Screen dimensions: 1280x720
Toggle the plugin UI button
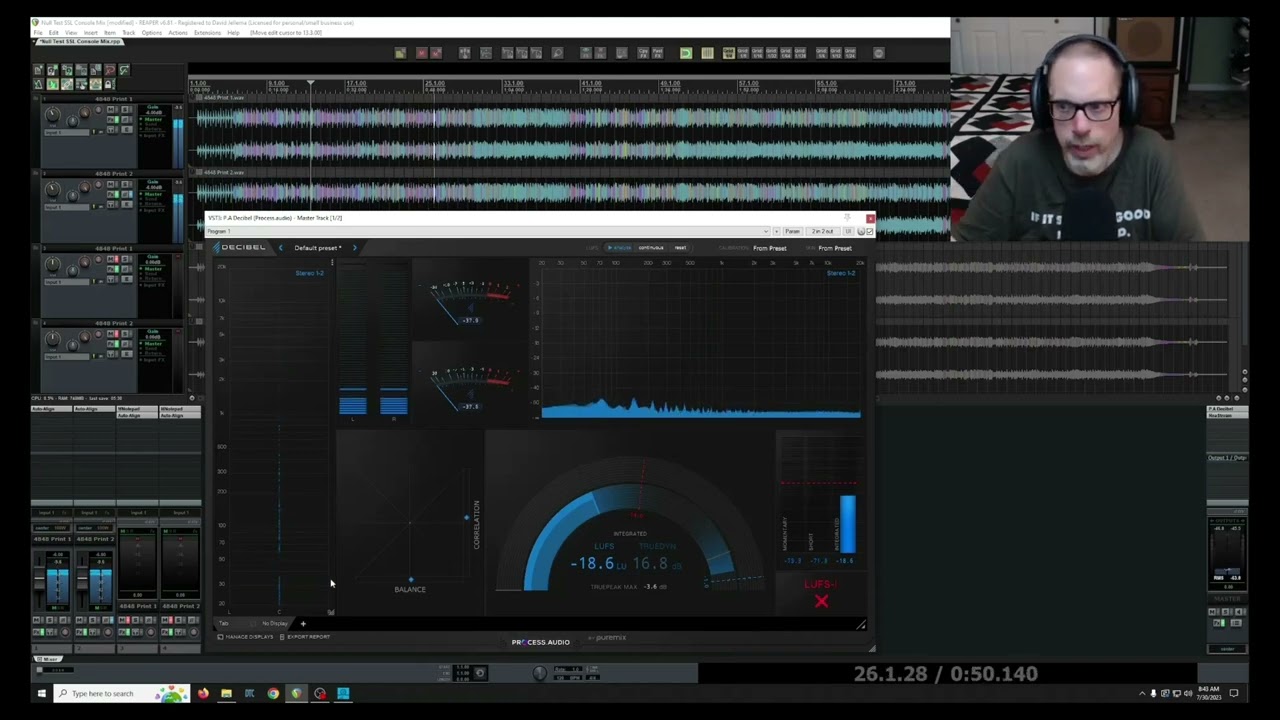[x=848, y=231]
